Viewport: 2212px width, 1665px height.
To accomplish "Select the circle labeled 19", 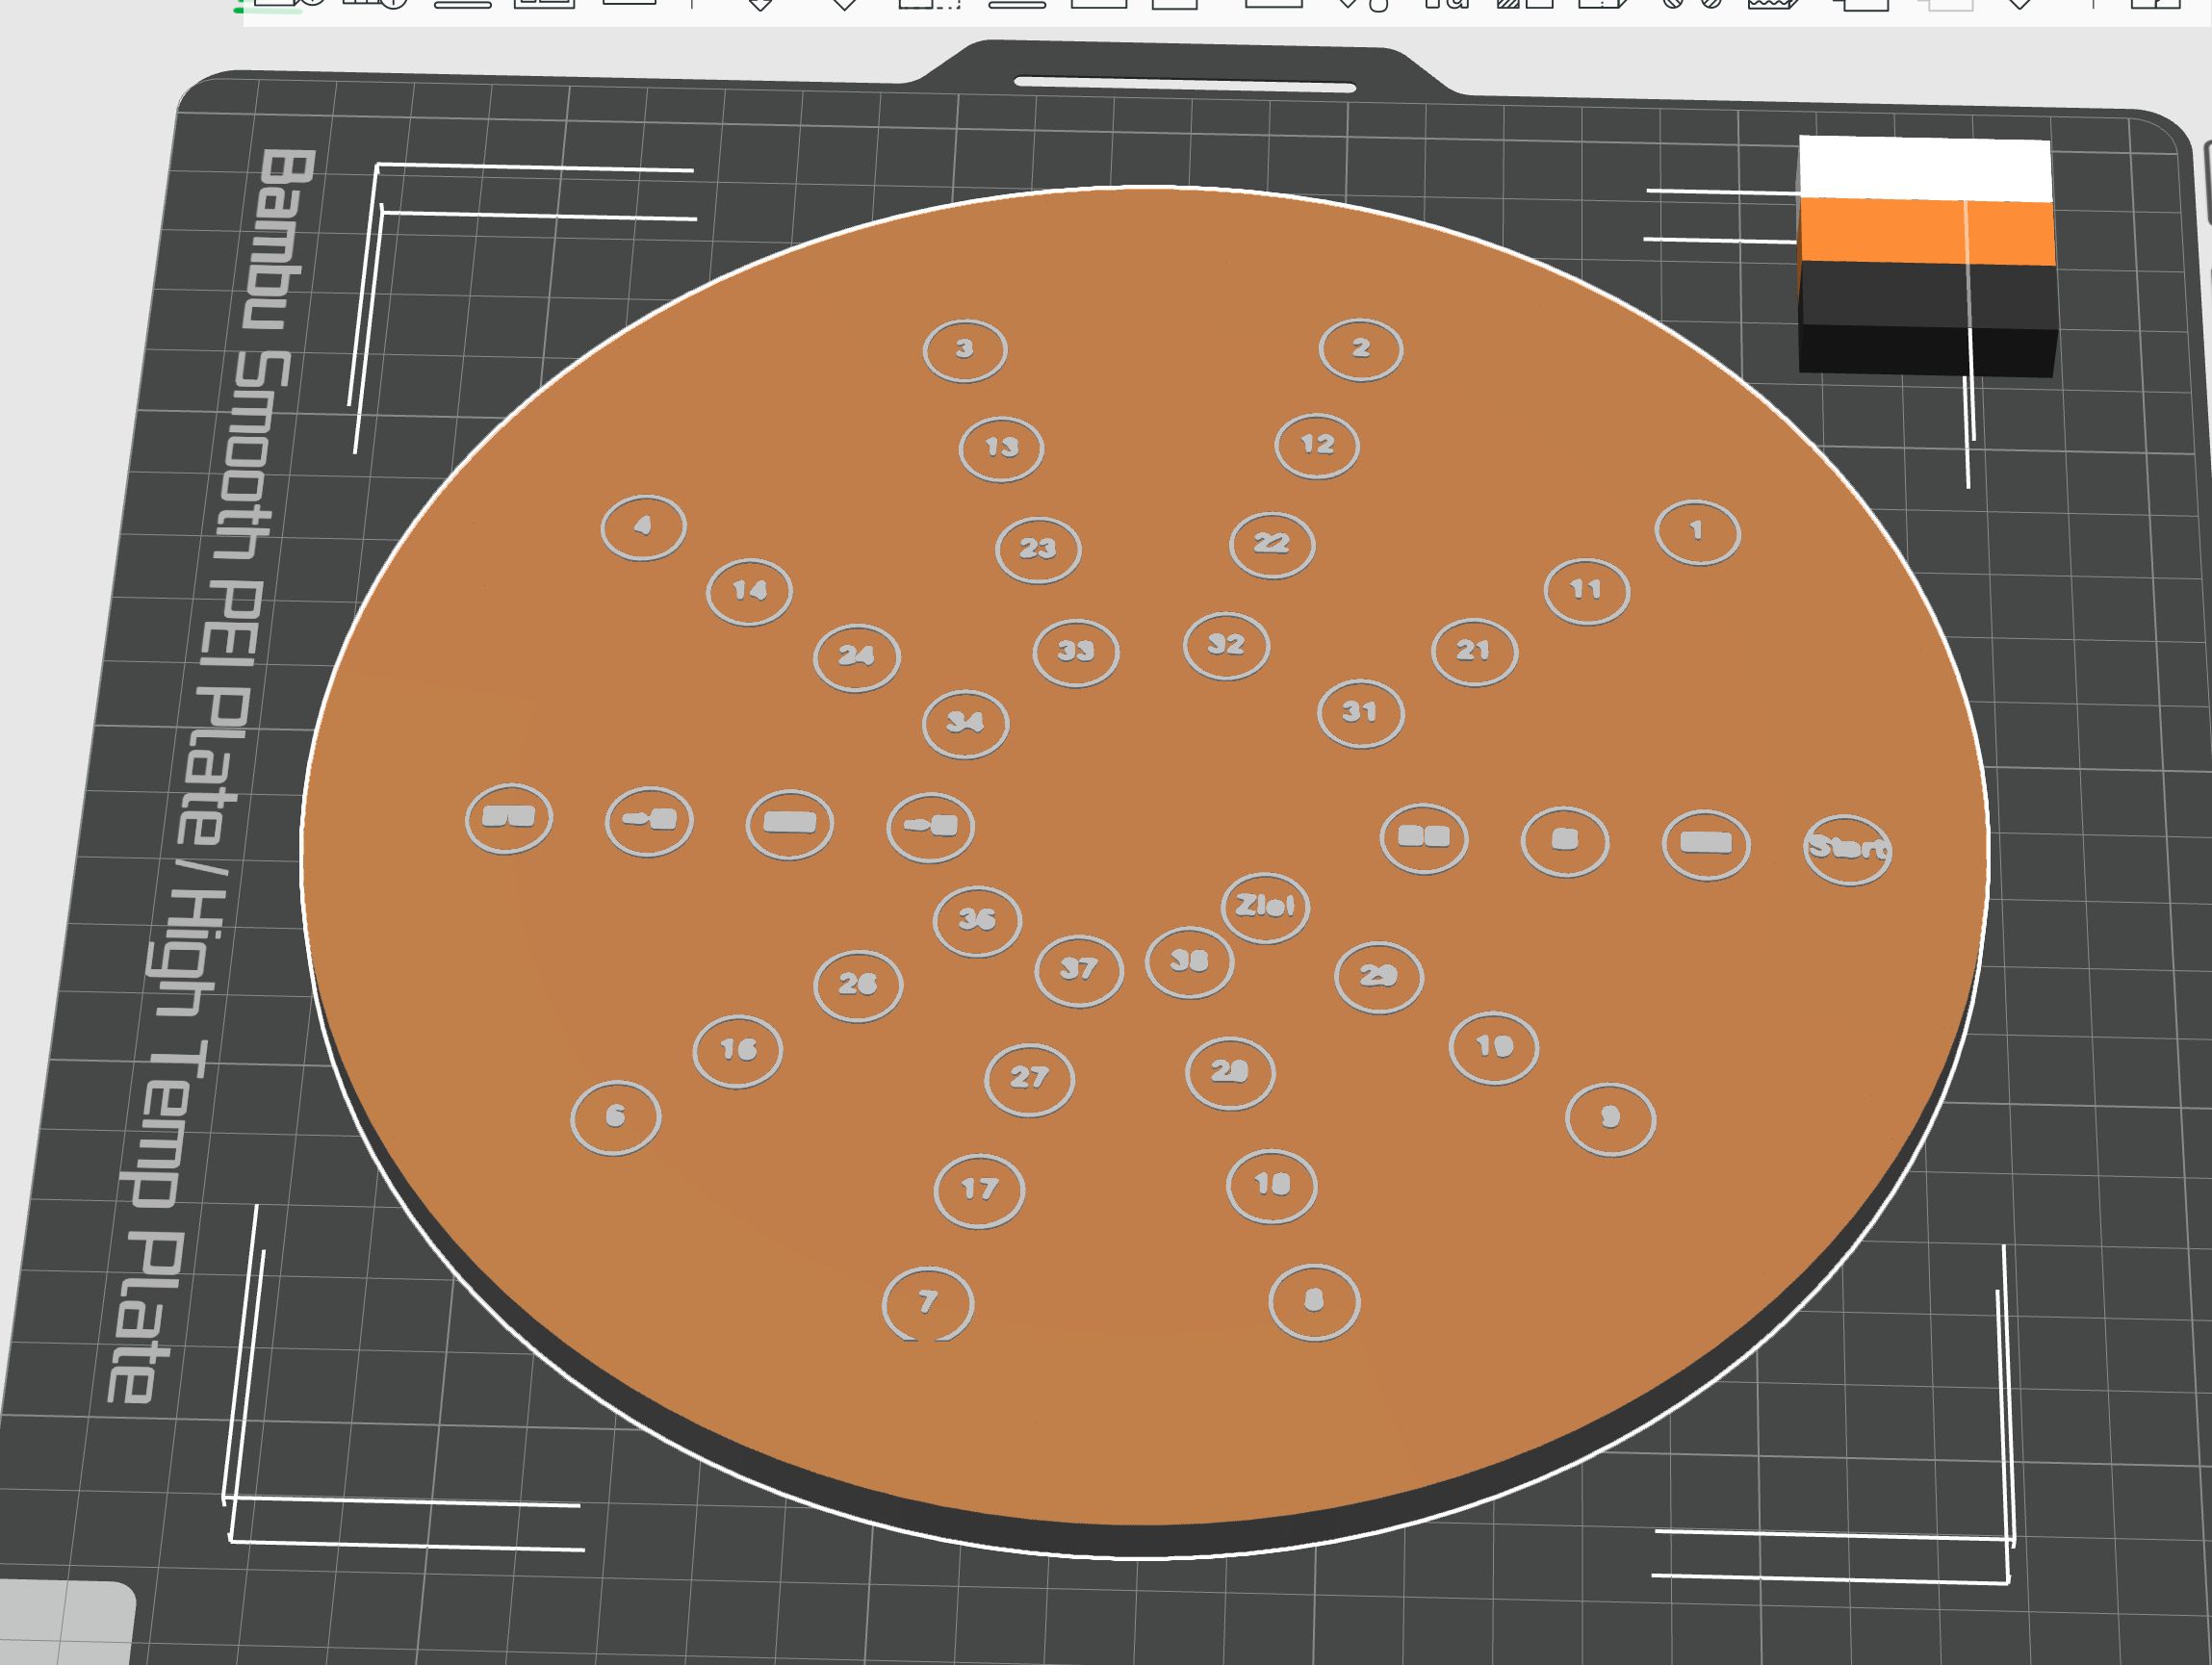I will coord(1494,1047).
